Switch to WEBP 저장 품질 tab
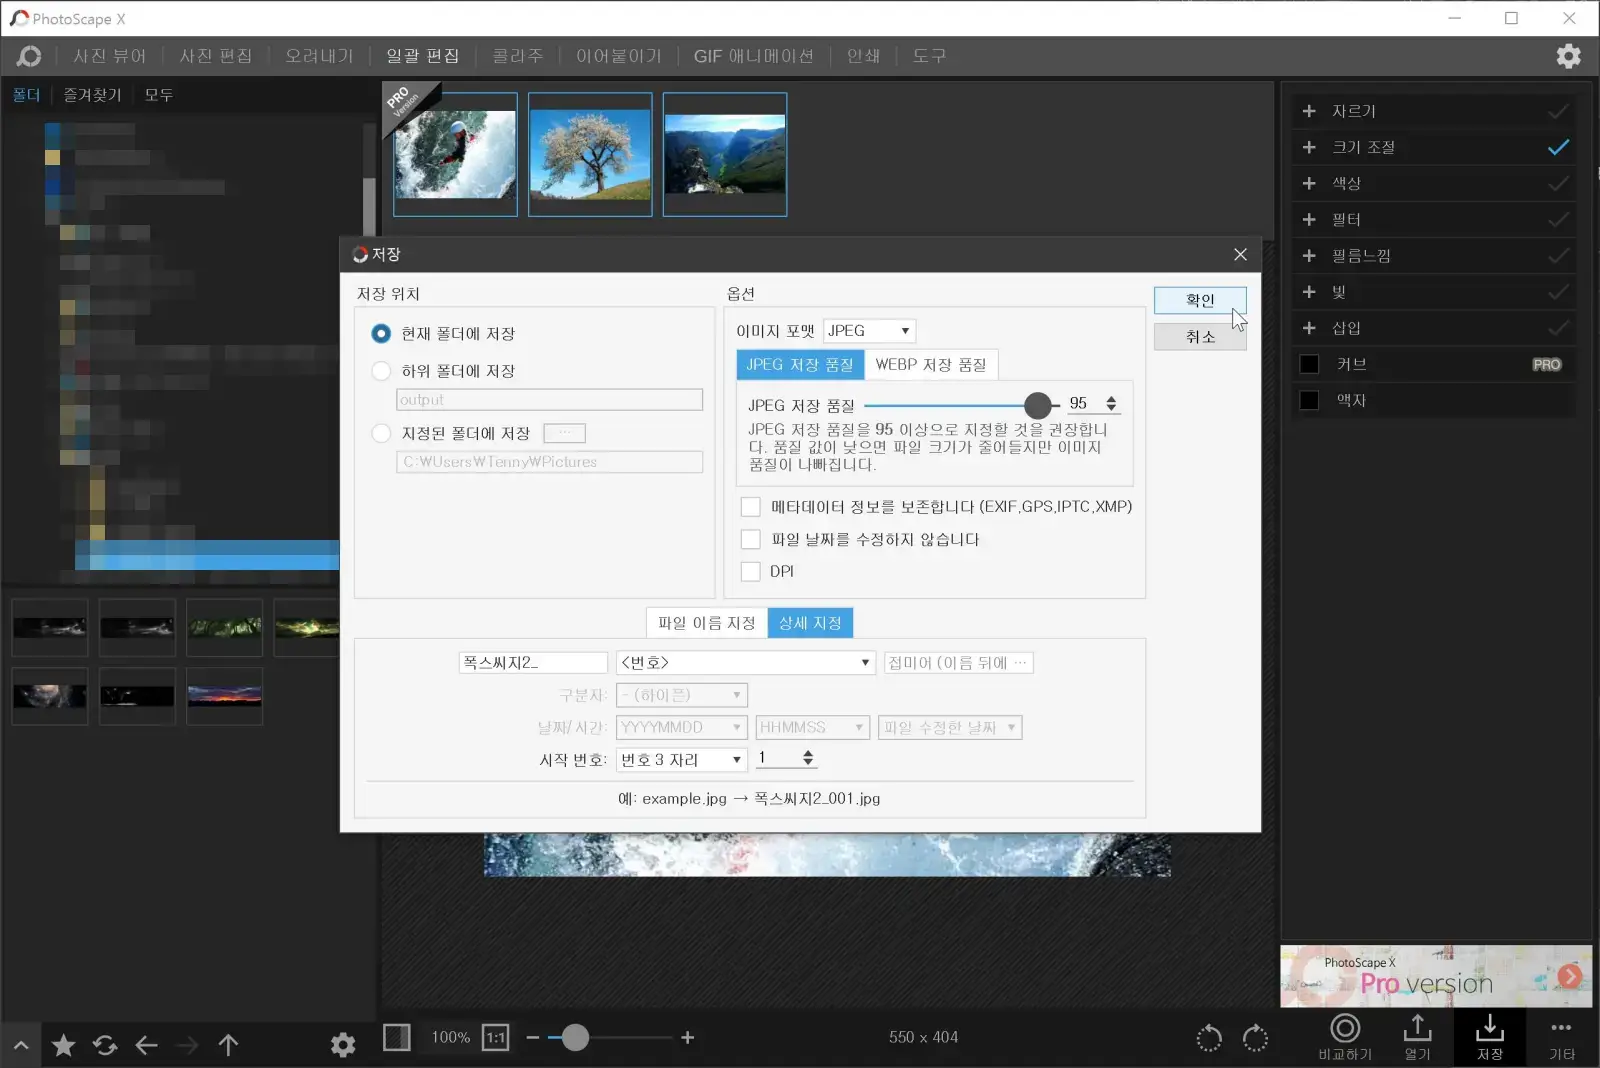Viewport: 1600px width, 1068px height. point(931,365)
